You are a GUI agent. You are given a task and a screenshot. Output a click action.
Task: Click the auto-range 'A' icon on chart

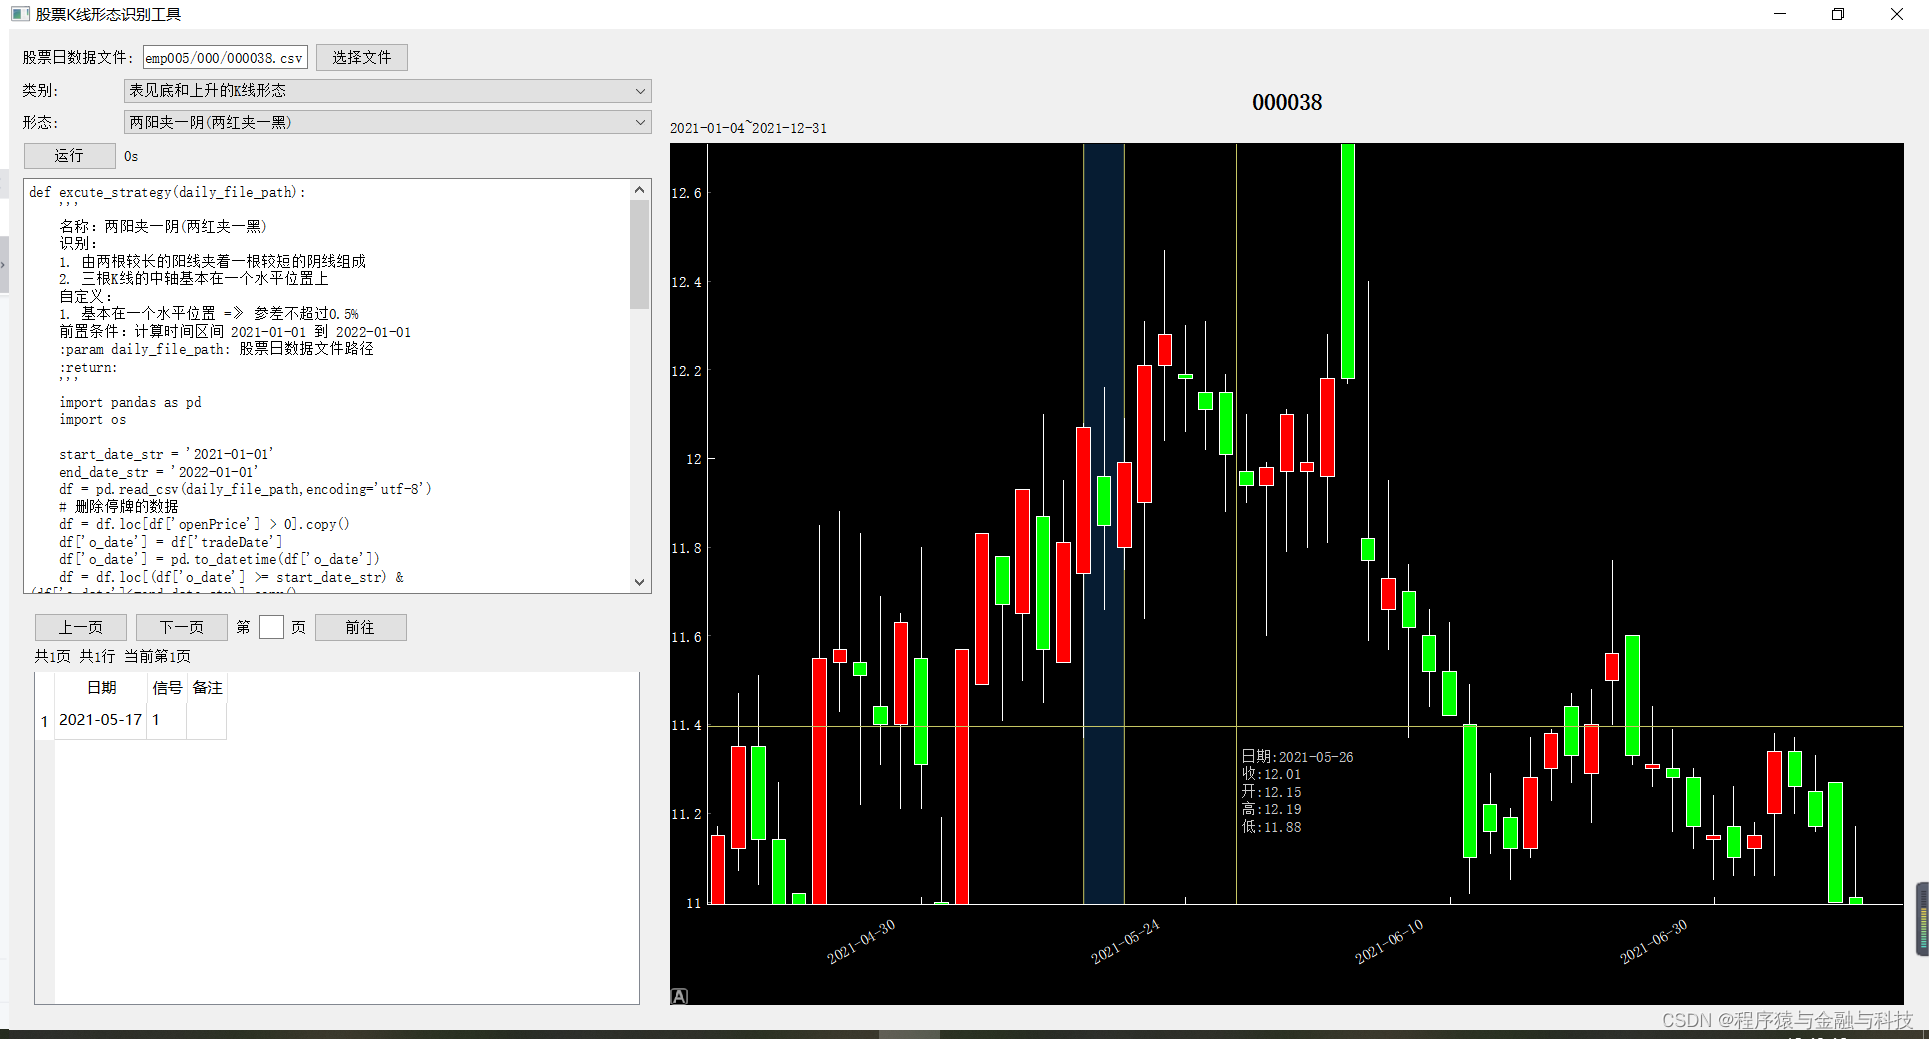(679, 996)
